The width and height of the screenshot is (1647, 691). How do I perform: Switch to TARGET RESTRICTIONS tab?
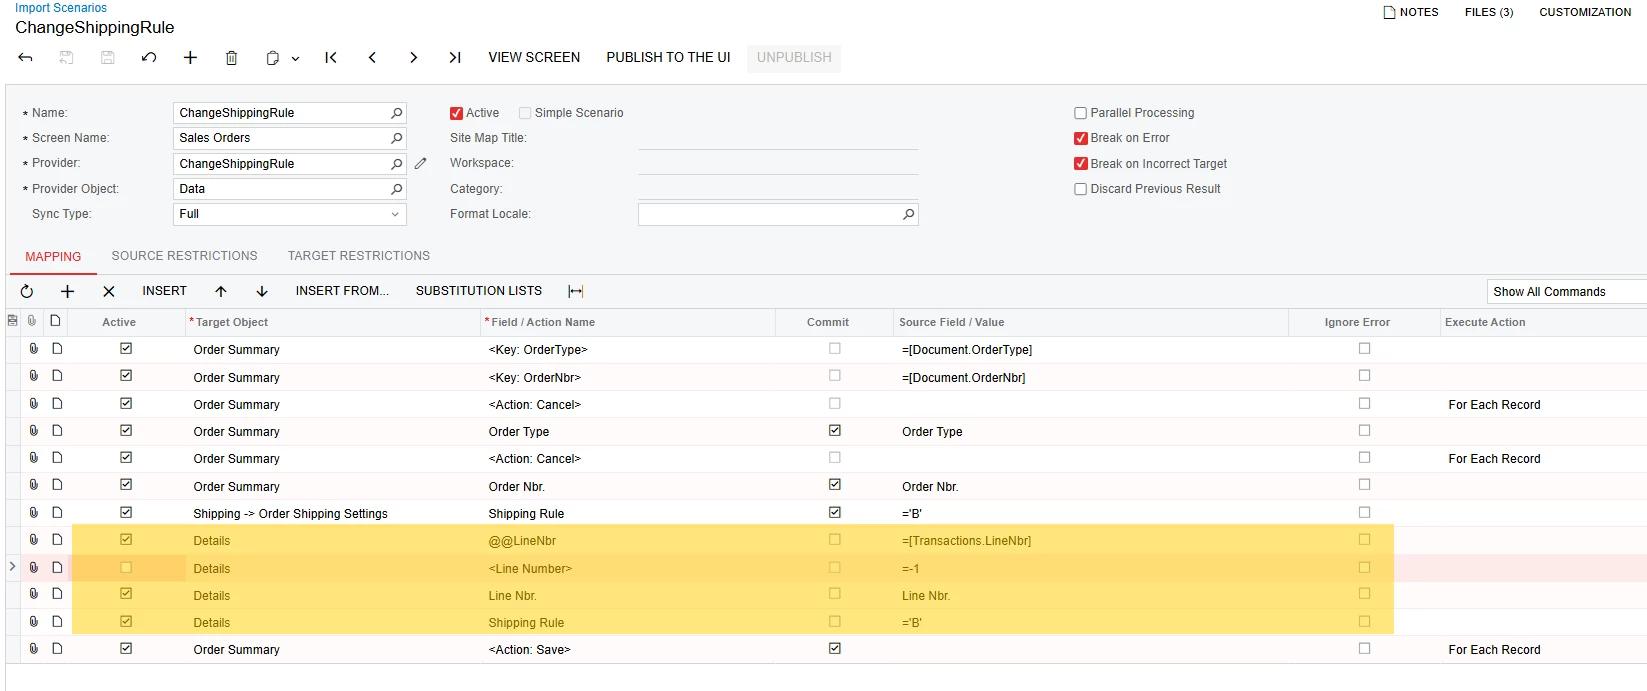pyautogui.click(x=359, y=256)
